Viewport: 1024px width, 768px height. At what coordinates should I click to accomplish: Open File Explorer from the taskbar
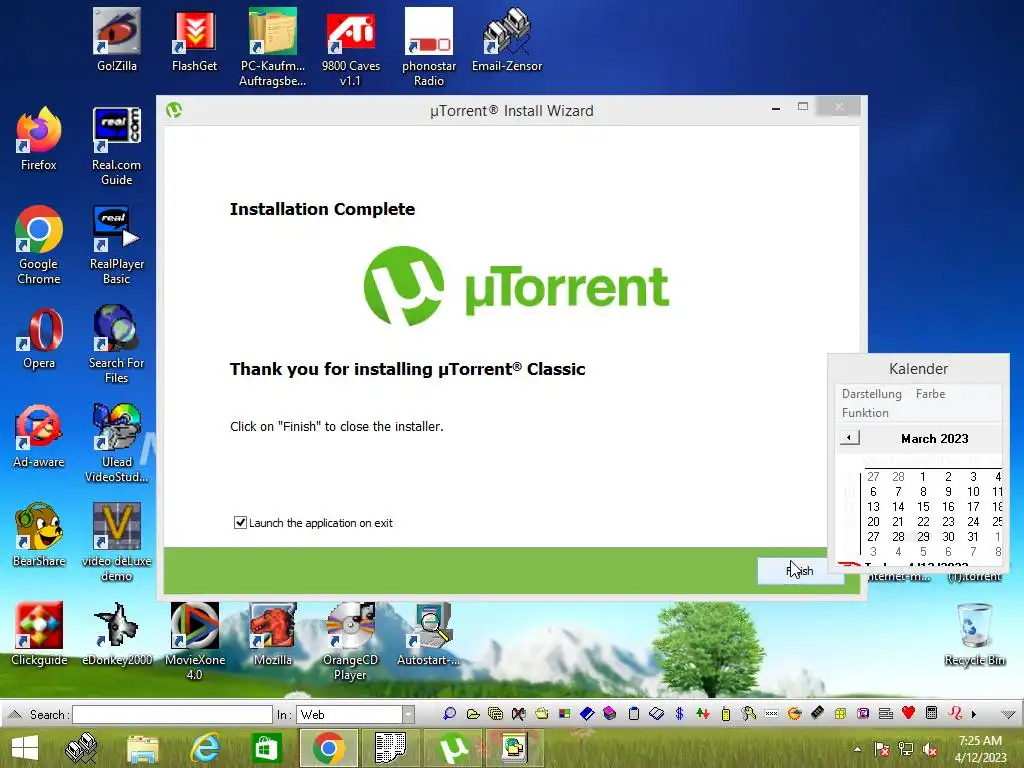click(x=143, y=748)
